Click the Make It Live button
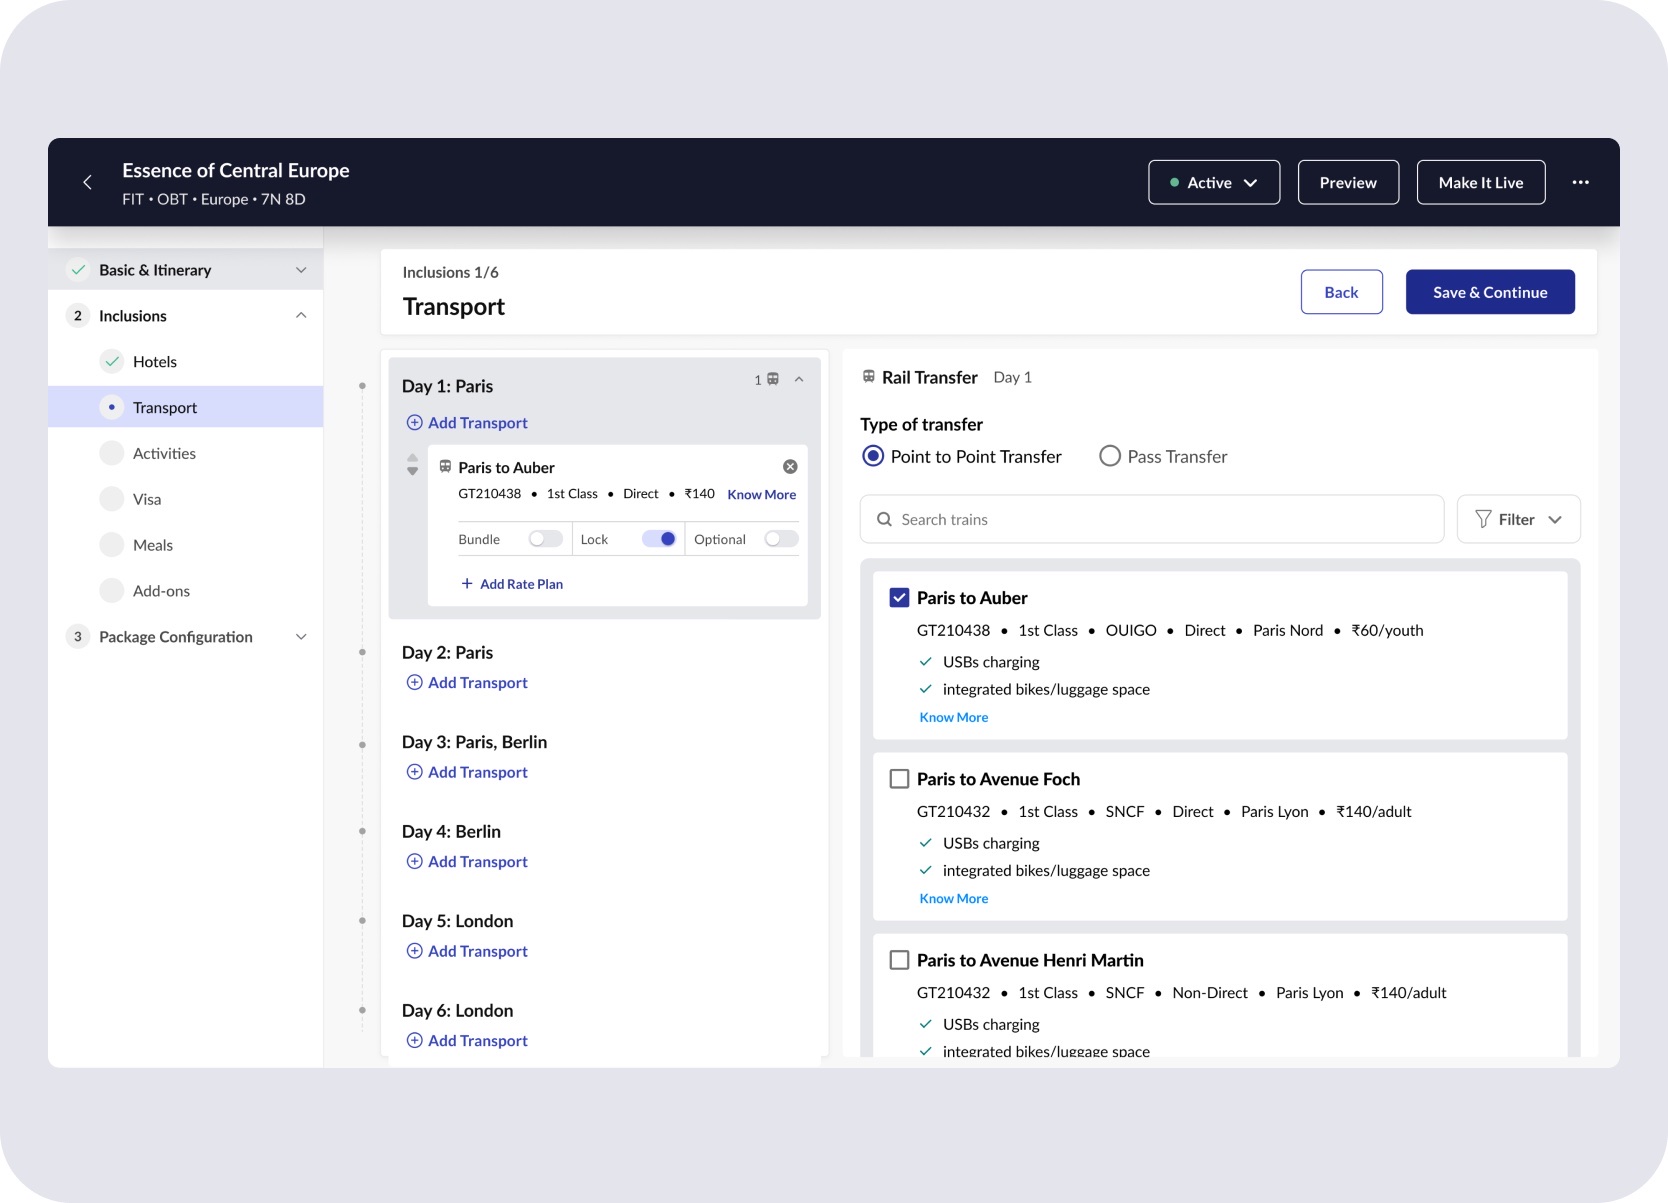The height and width of the screenshot is (1203, 1668). pyautogui.click(x=1481, y=182)
